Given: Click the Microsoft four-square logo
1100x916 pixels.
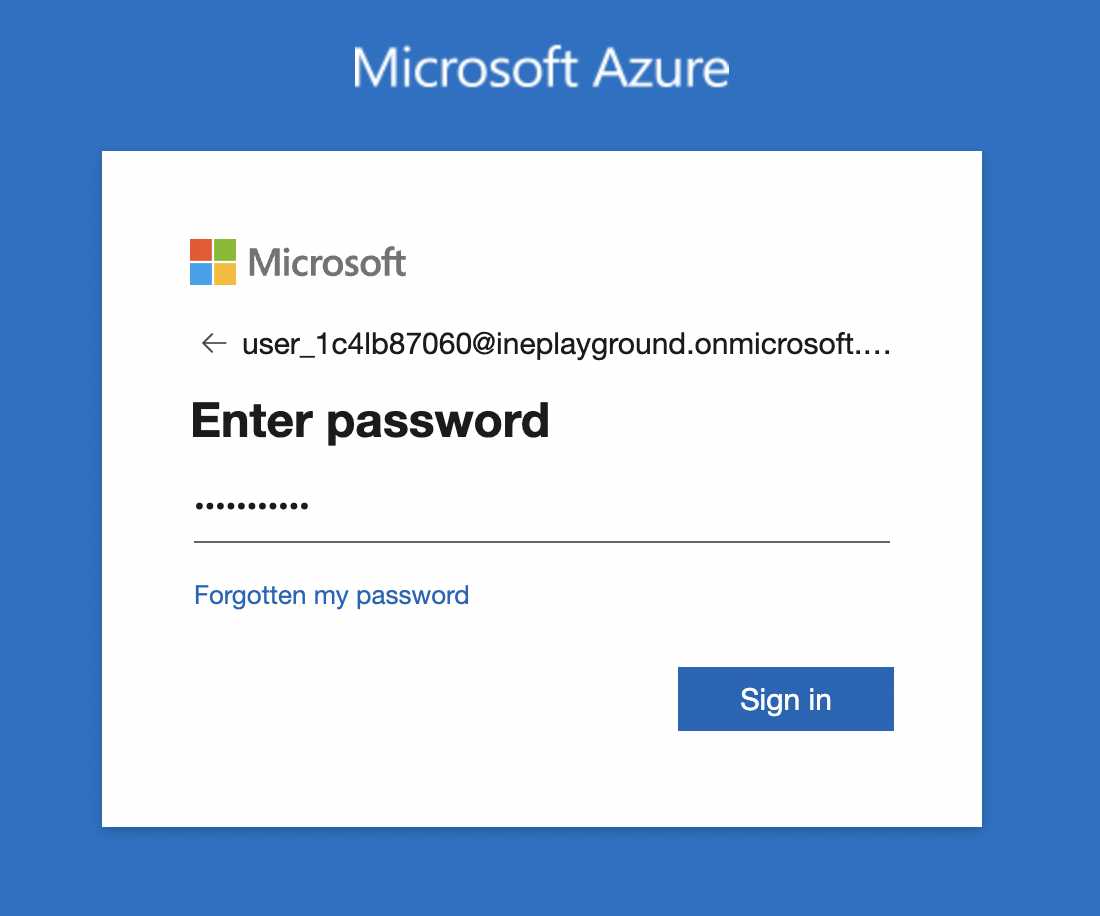Looking at the screenshot, I should coord(213,262).
